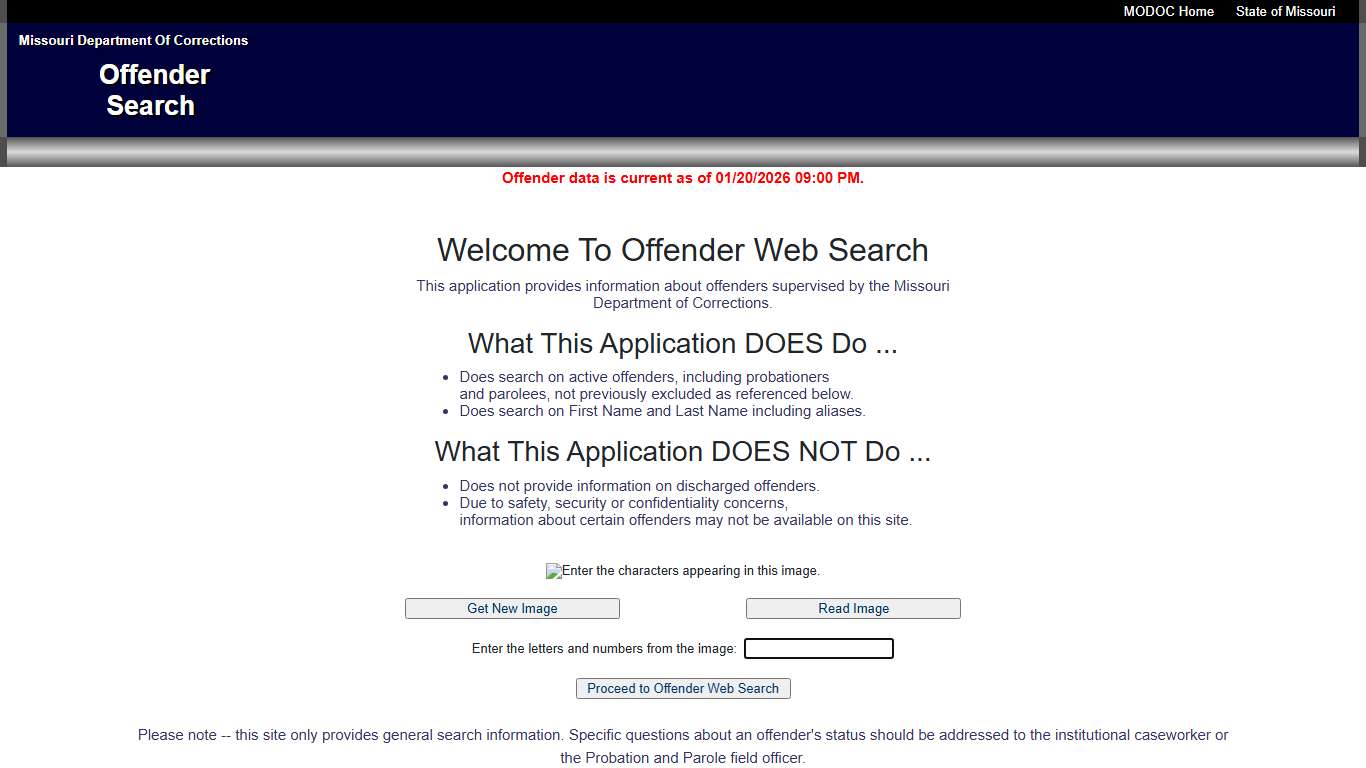Click inside the letters and numbers box
1366x768 pixels.
click(818, 648)
